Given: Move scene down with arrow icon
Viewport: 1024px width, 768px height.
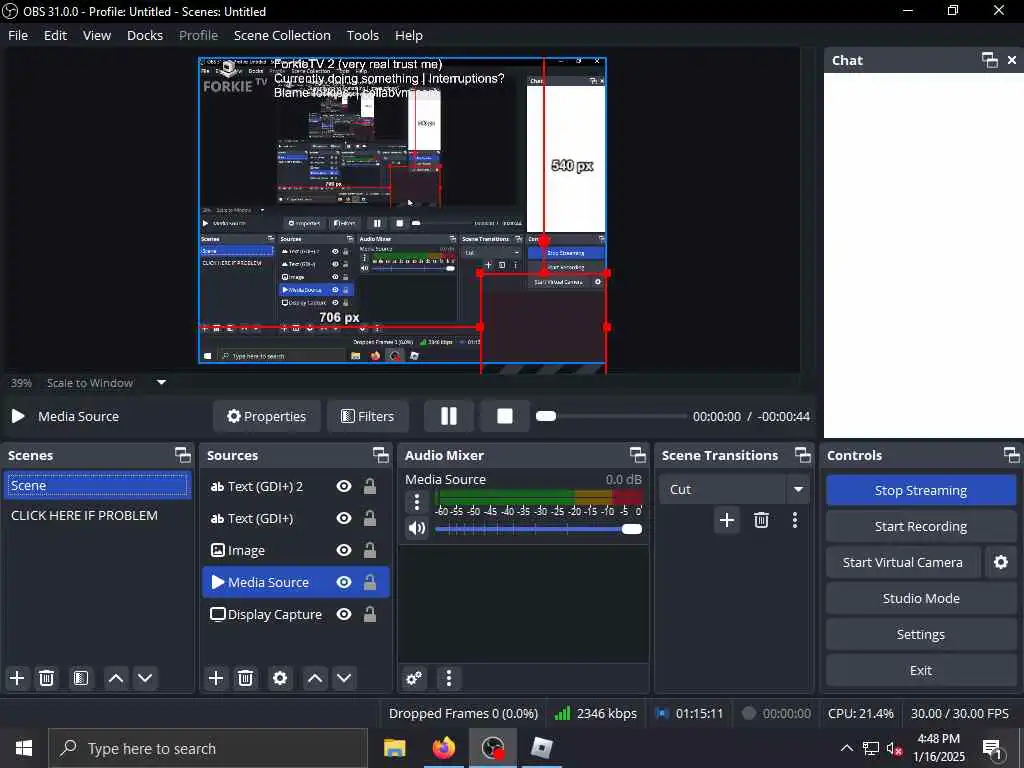Looking at the screenshot, I should (145, 678).
